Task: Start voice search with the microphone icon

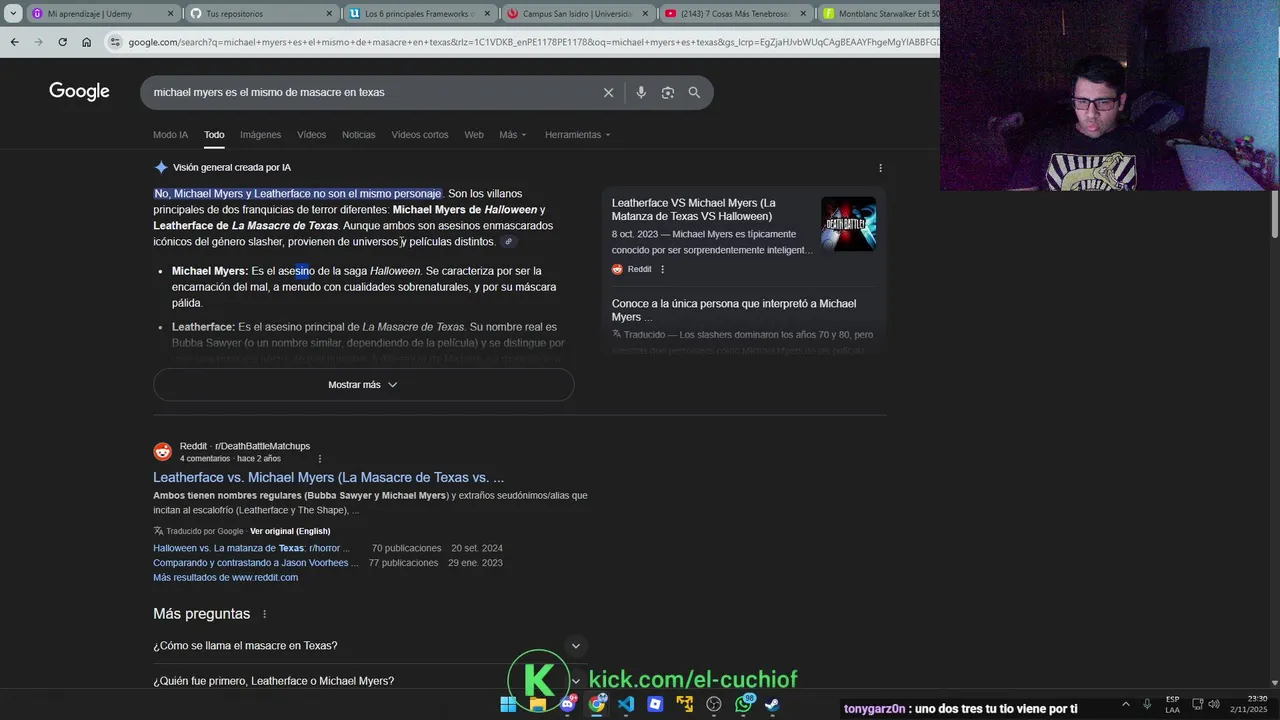Action: point(641,92)
